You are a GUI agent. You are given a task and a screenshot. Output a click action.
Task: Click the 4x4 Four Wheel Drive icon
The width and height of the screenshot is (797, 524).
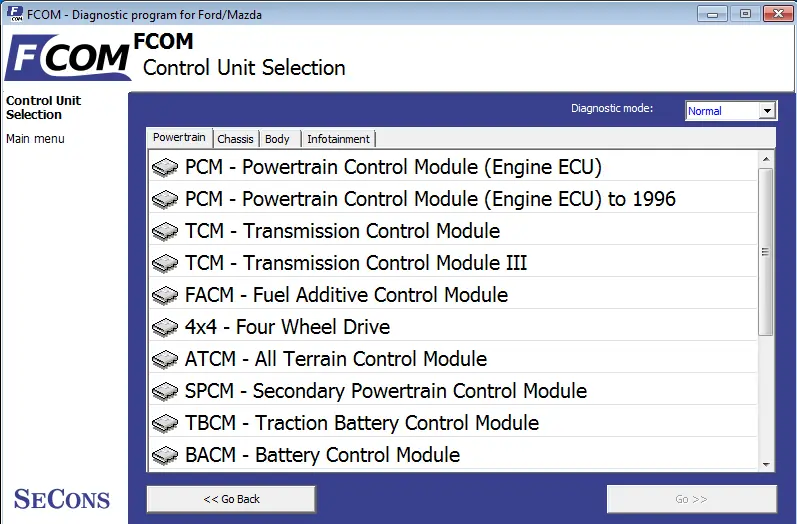coord(165,327)
